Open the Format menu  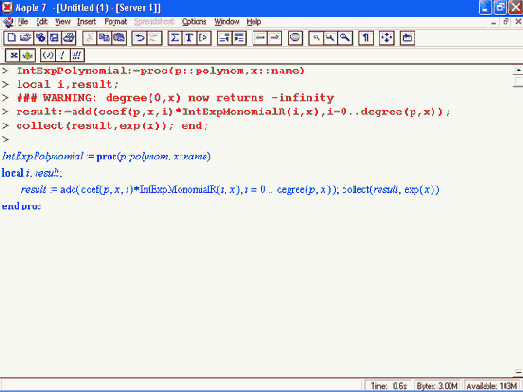[116, 22]
